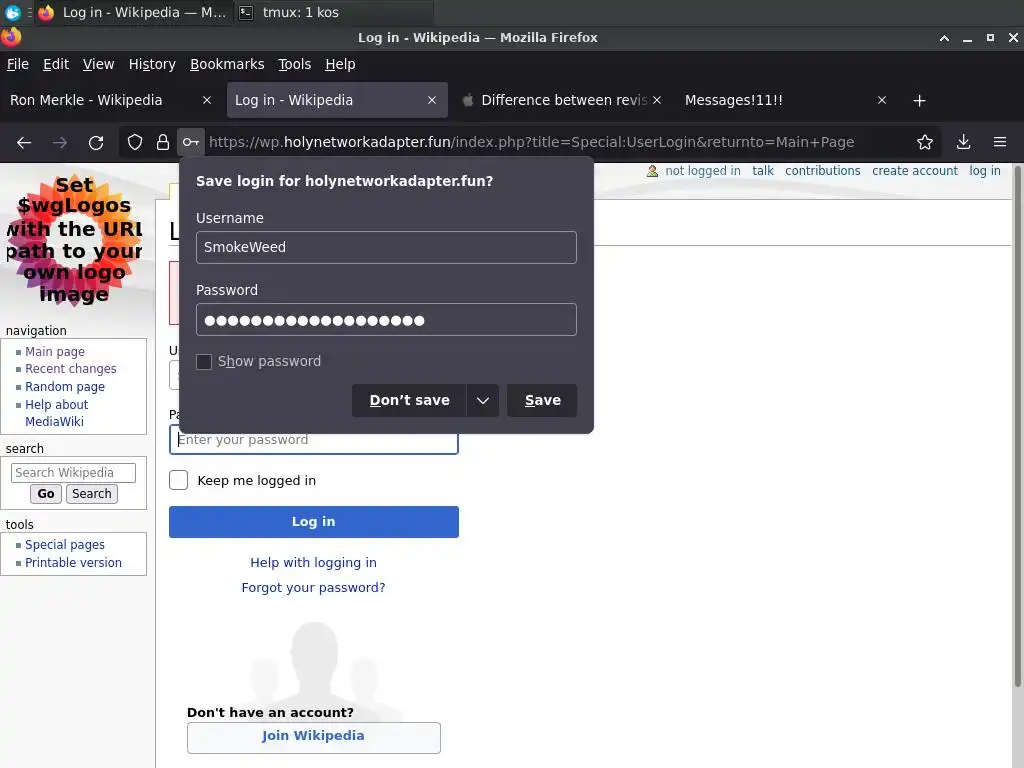Click the Don't save button
This screenshot has height=768, width=1024.
coord(409,400)
